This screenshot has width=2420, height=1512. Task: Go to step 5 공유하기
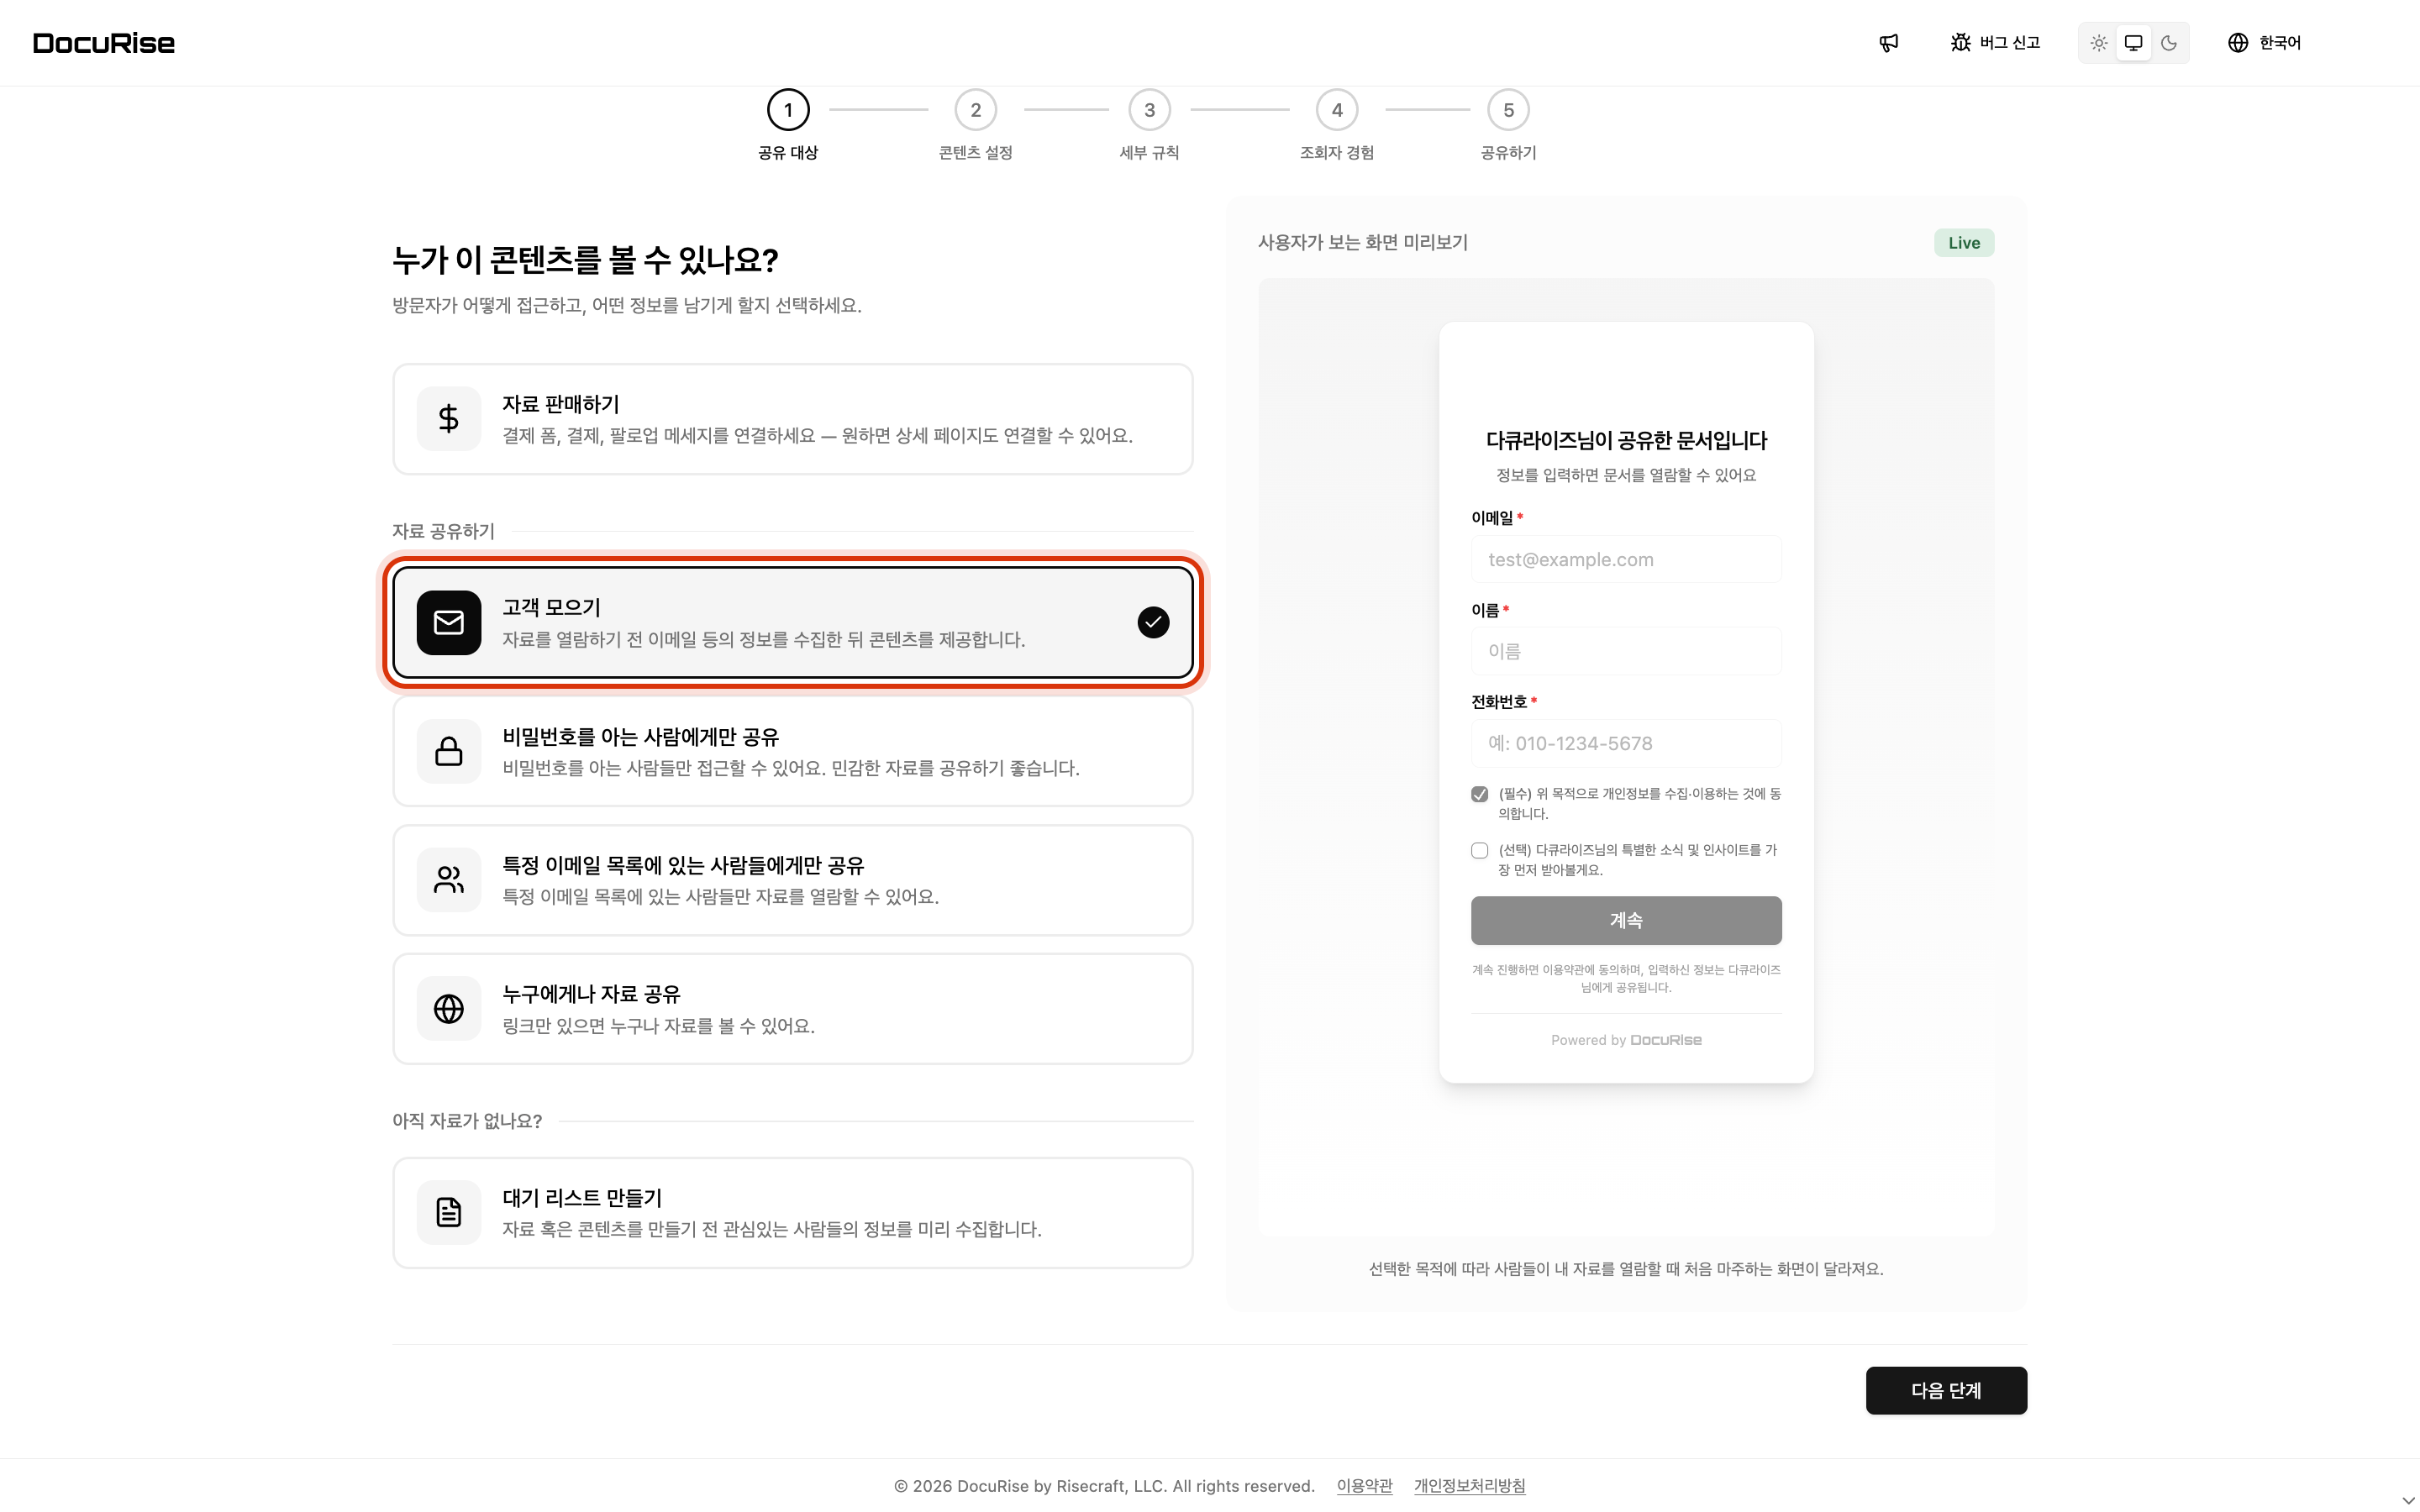(1508, 126)
